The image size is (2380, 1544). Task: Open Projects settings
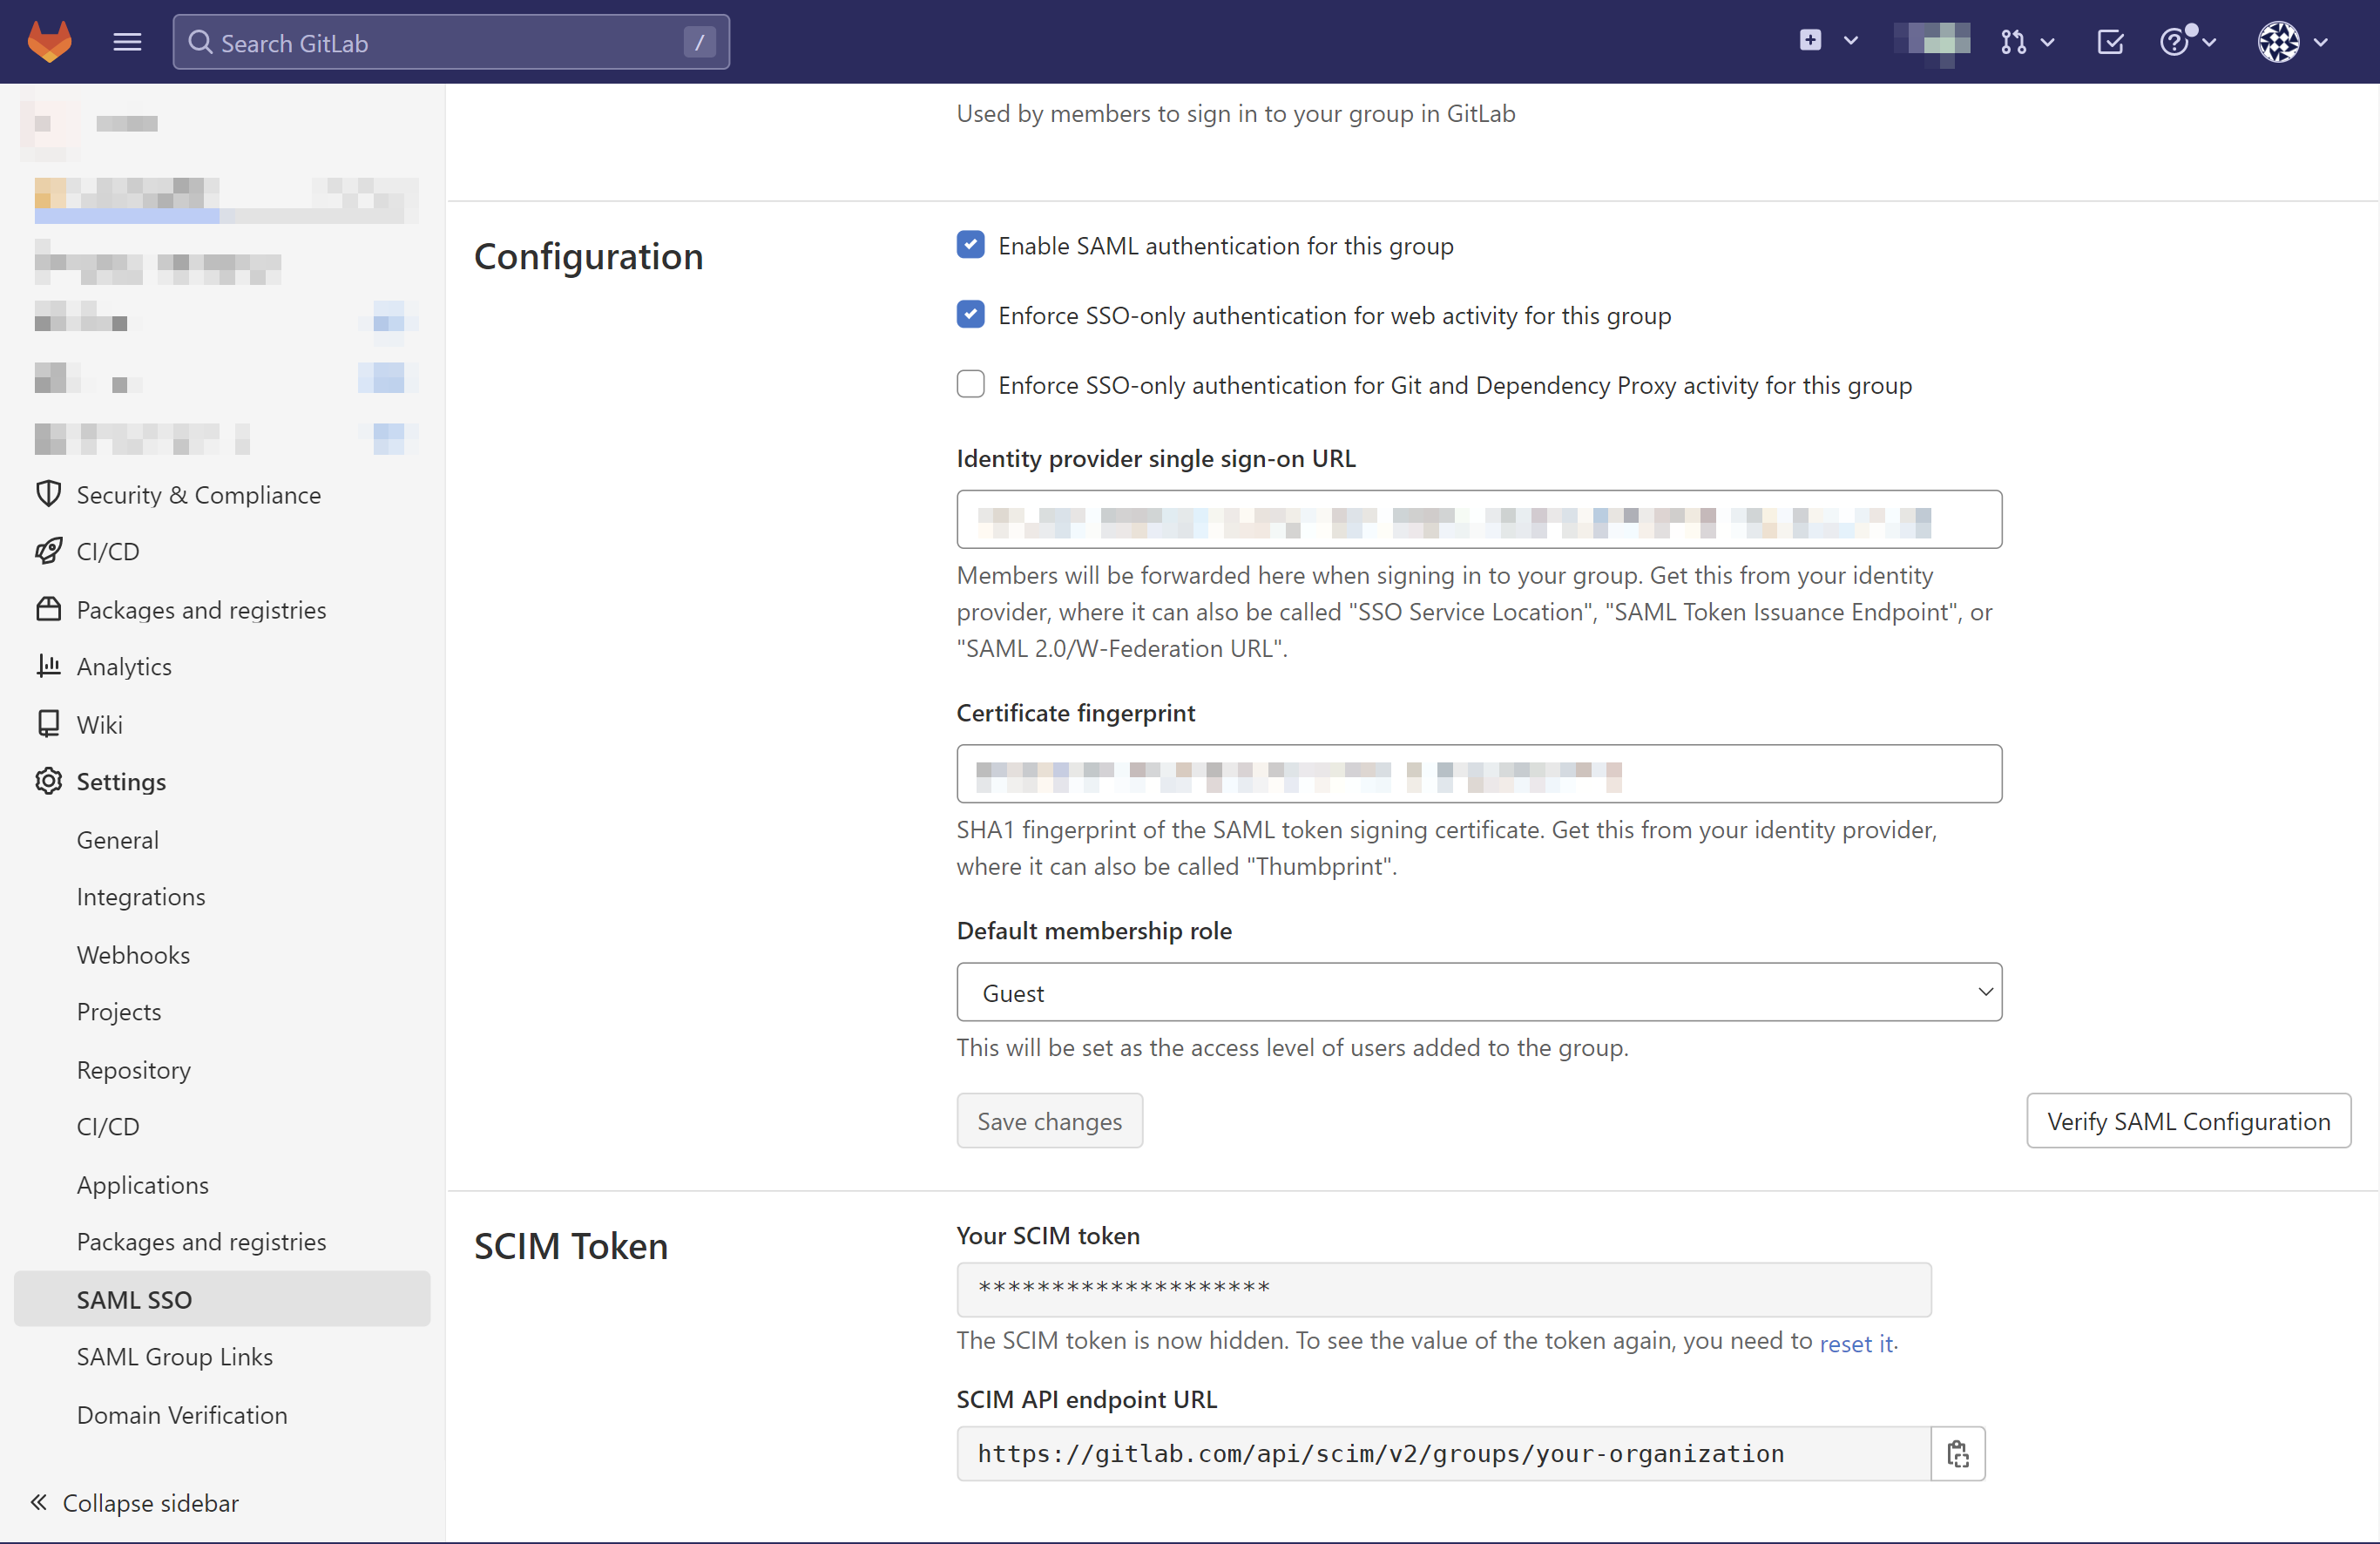click(119, 1012)
